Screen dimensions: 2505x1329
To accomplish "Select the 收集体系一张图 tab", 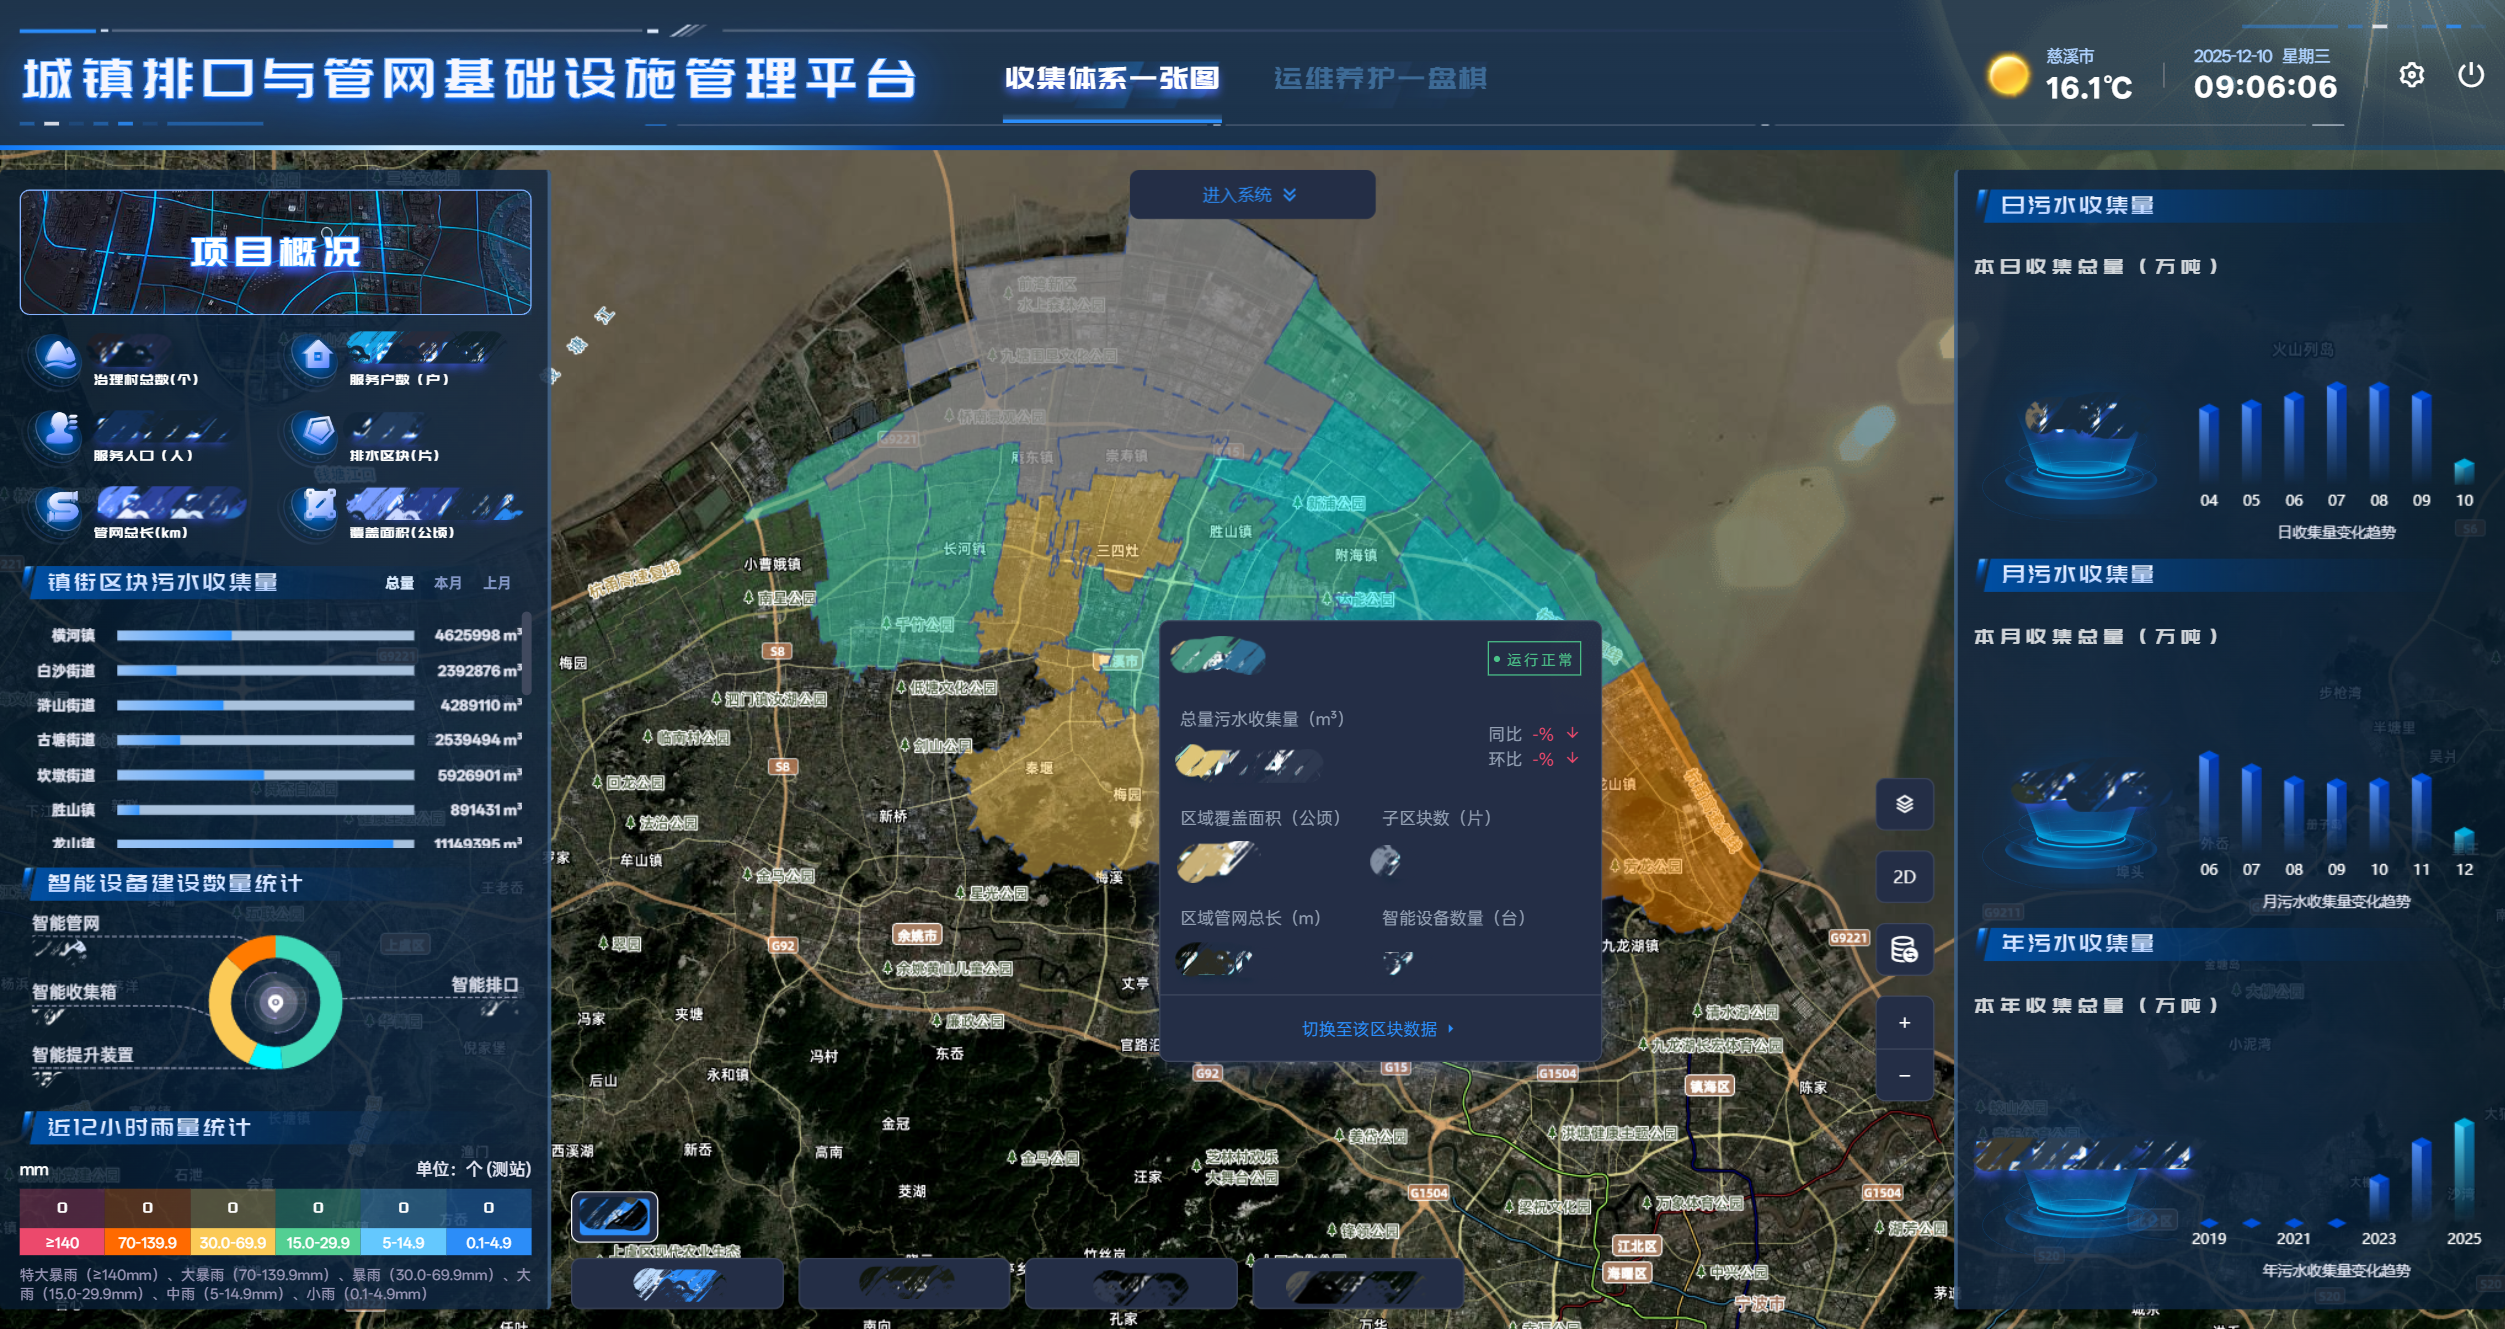I will [1111, 78].
